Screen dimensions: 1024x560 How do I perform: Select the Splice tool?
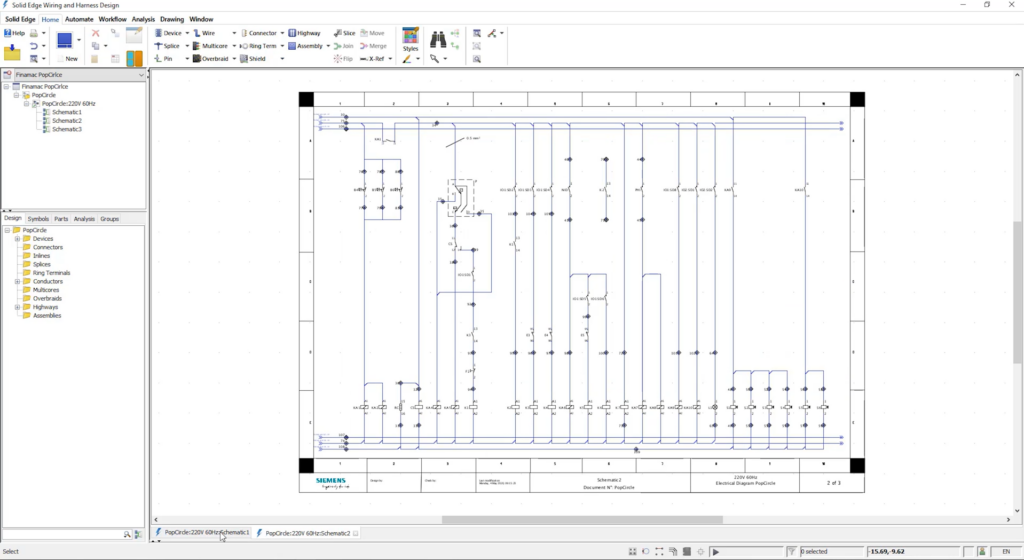(x=167, y=46)
